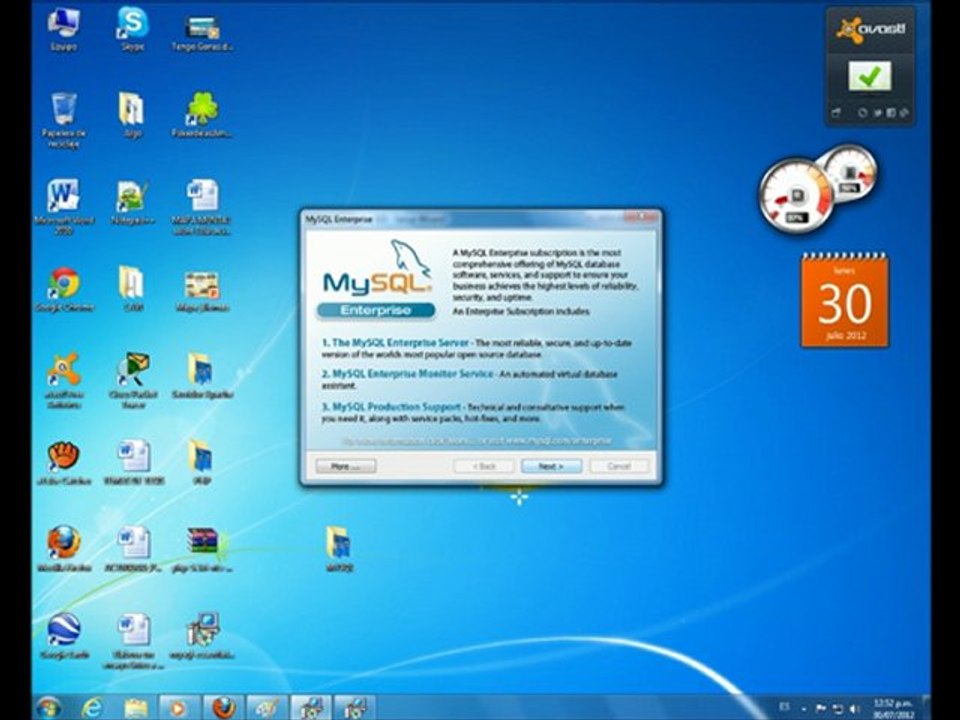Select the Papelera de reciclaje icon
The height and width of the screenshot is (720, 960).
(x=64, y=120)
